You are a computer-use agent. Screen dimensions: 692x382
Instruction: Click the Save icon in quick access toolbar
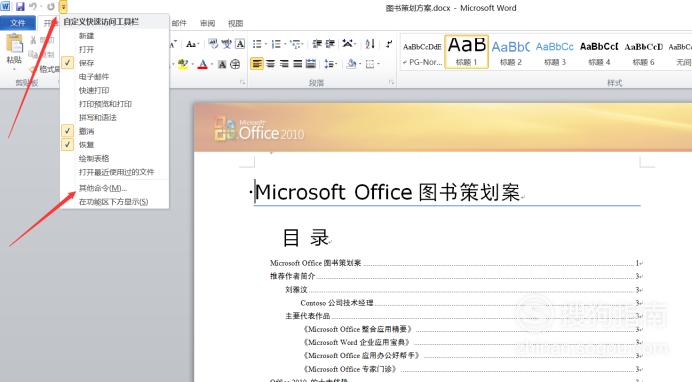coord(20,7)
